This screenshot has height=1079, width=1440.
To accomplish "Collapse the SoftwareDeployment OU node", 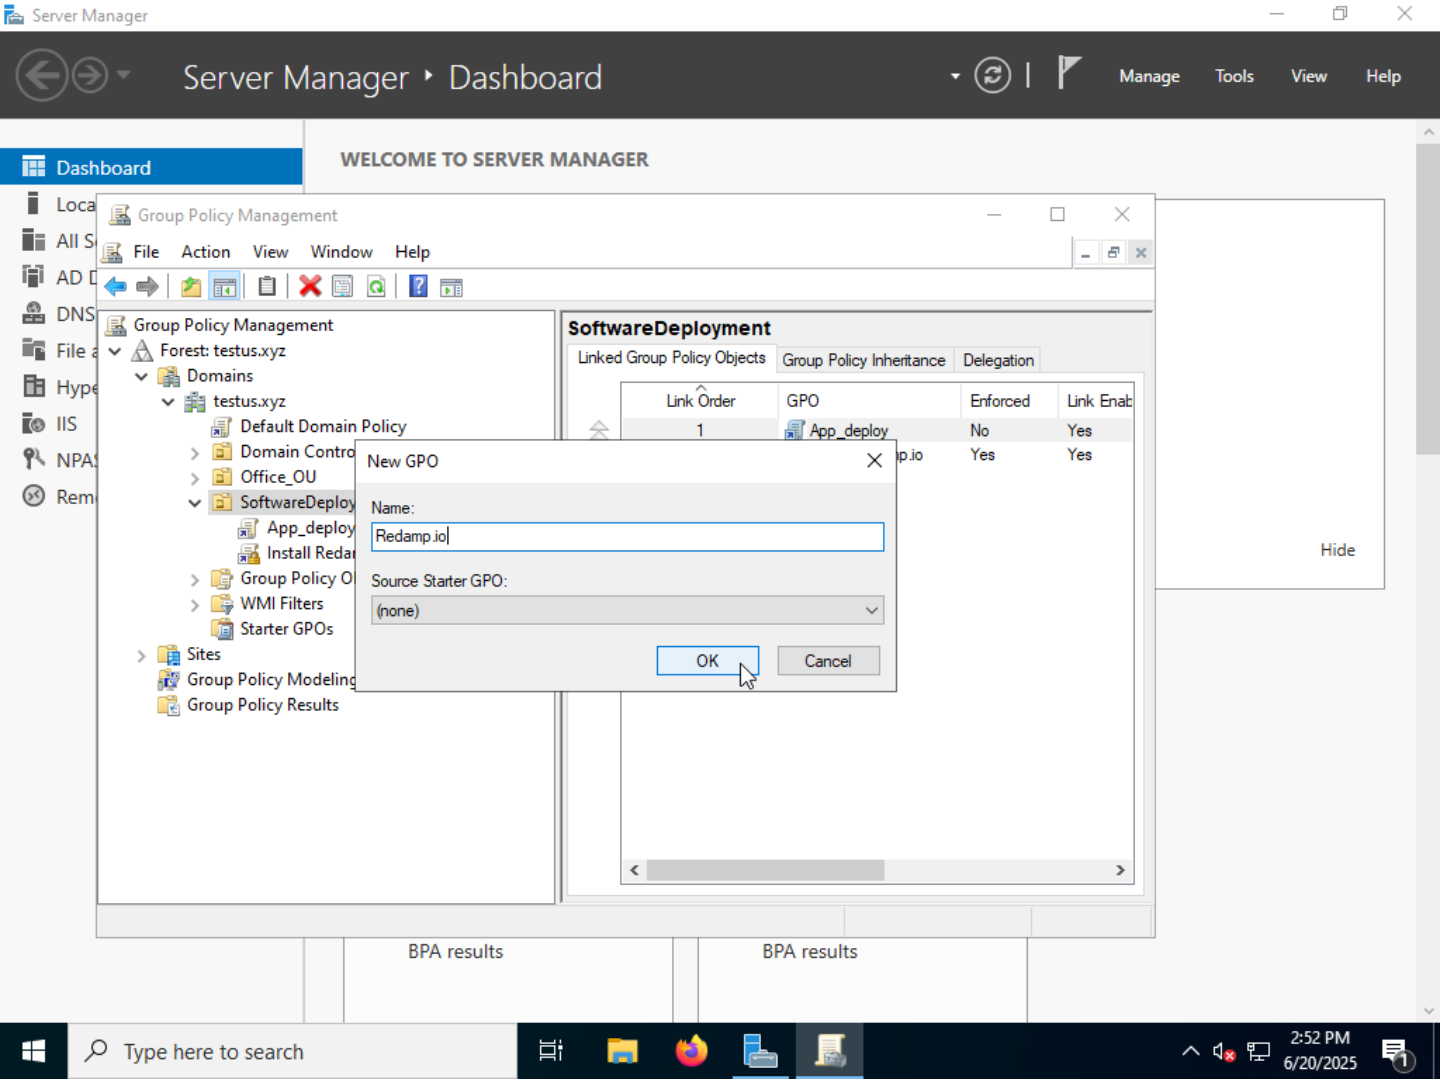I will point(195,503).
